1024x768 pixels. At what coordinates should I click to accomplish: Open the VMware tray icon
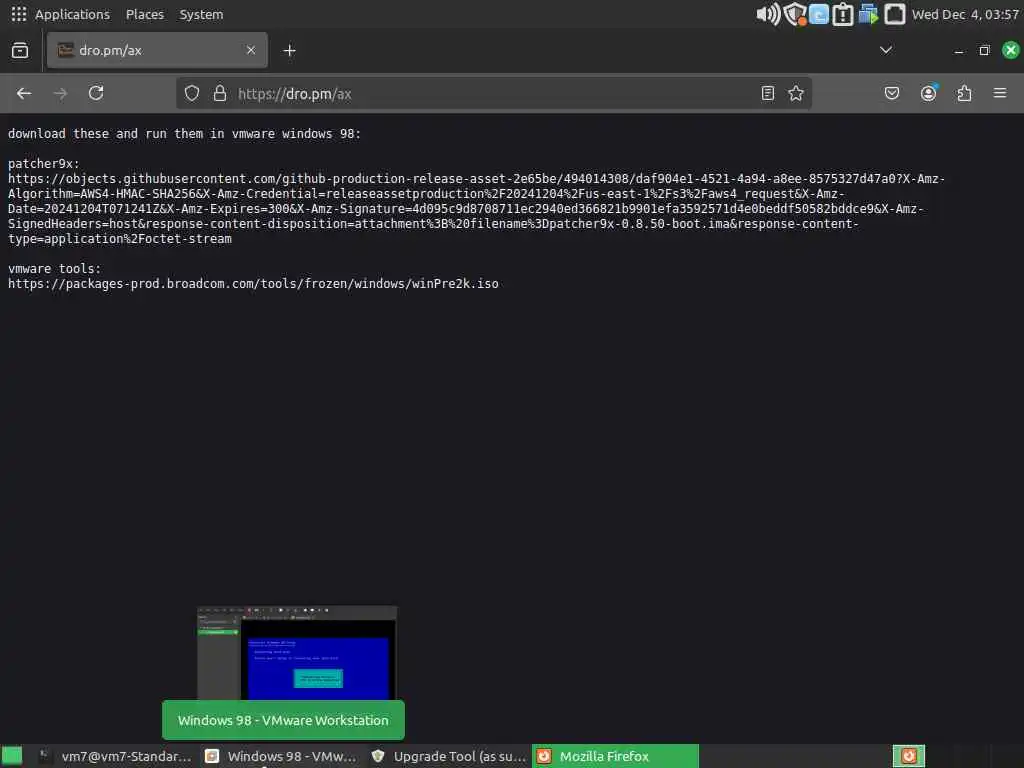coord(869,14)
